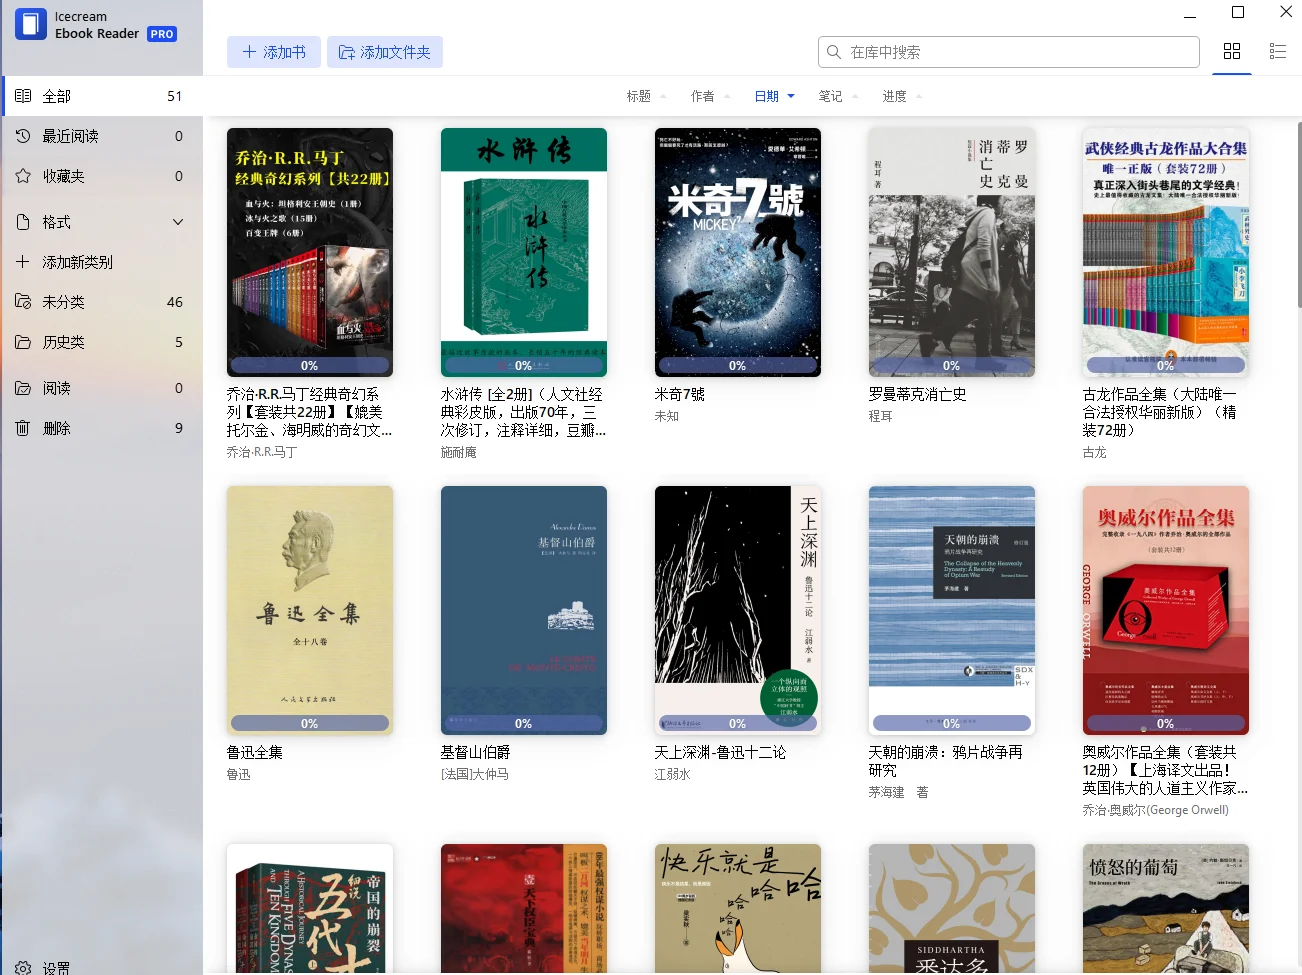Click progress bar on 米奇7號 cover

pyautogui.click(x=738, y=365)
